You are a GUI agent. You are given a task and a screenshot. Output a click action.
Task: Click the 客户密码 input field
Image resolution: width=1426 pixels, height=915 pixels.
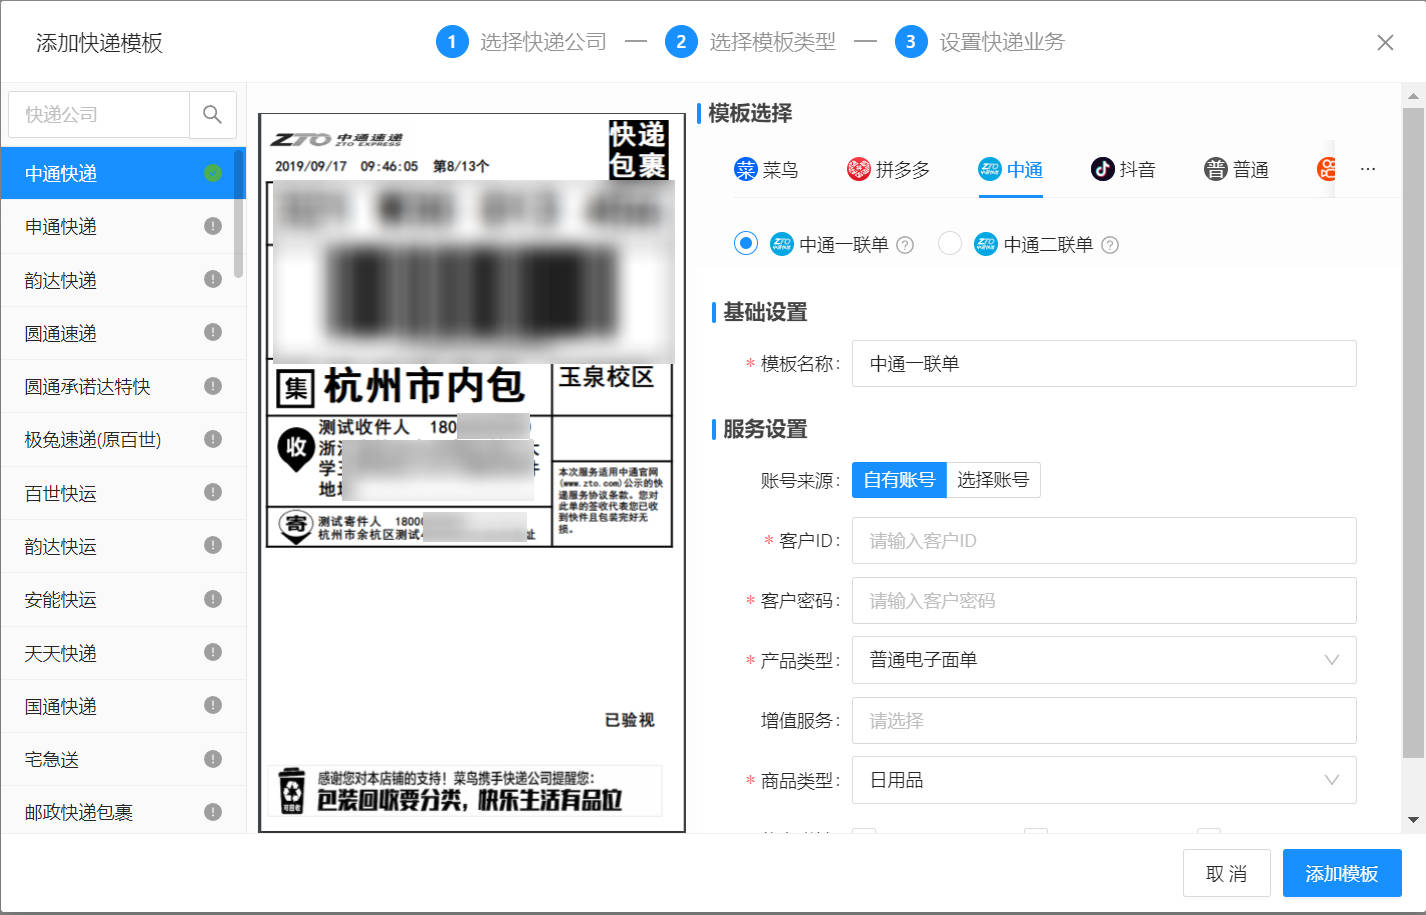1104,601
